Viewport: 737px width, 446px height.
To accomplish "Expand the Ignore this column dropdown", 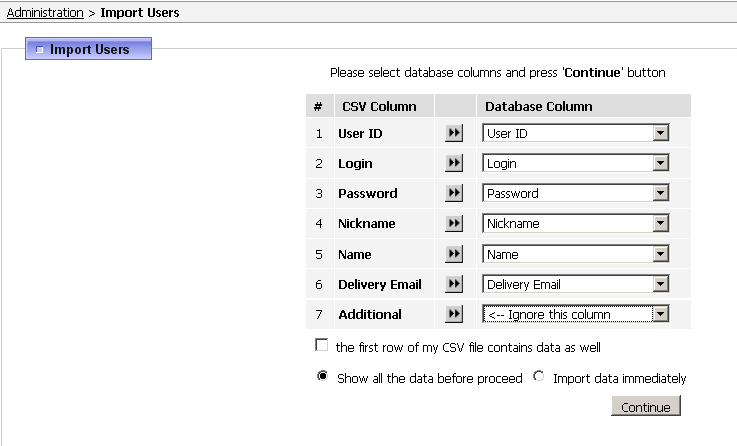I will click(575, 314).
